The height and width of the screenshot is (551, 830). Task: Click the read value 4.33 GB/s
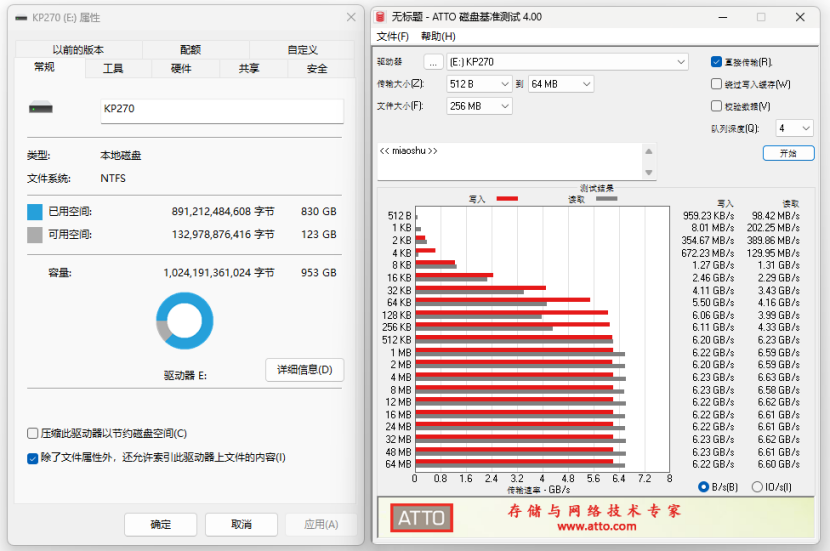[778, 328]
